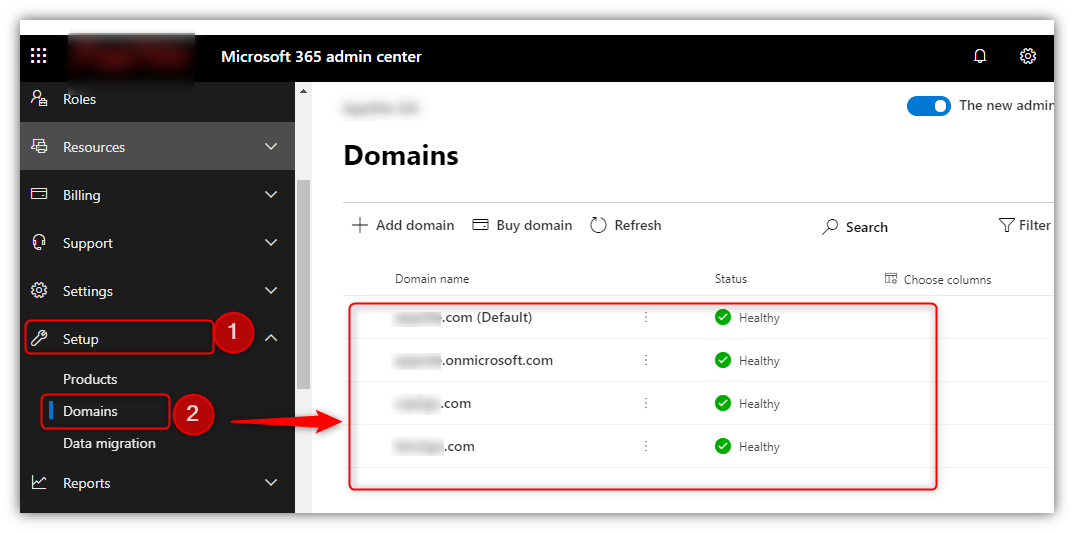Click the Roles sidebar icon

click(39, 98)
